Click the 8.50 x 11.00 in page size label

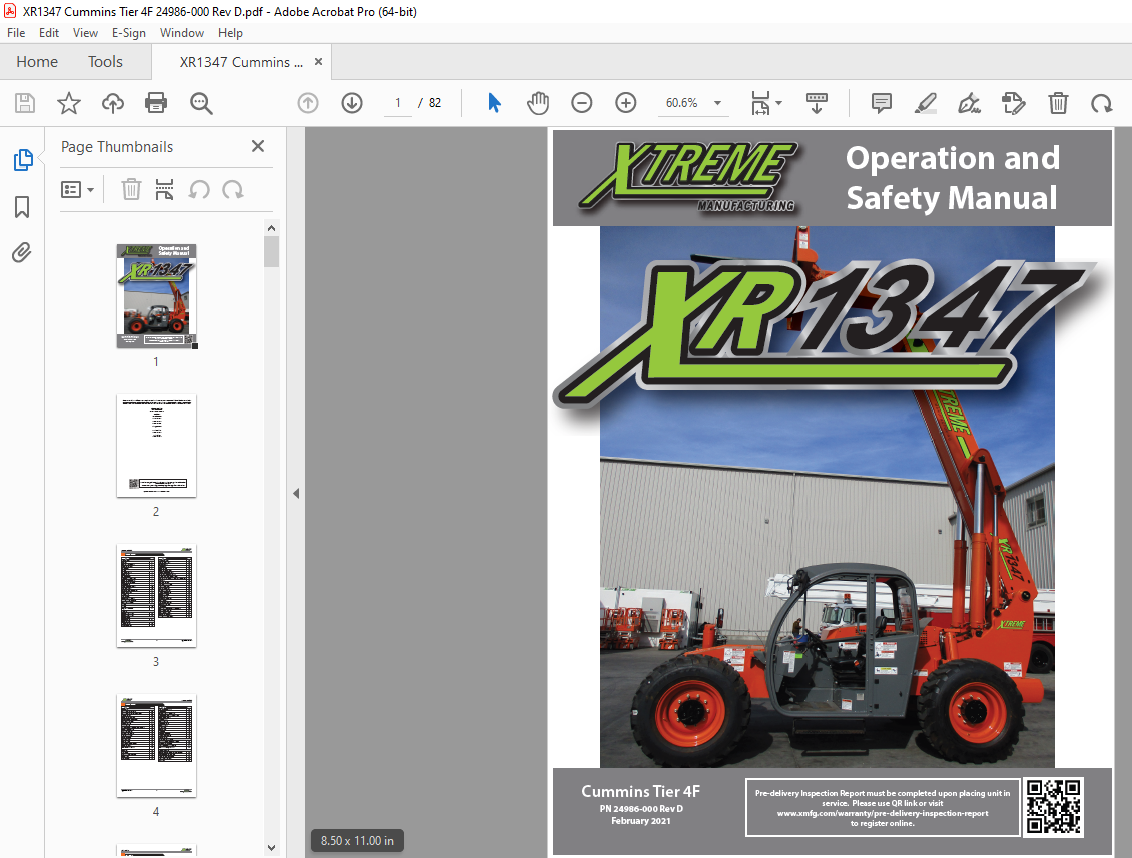click(357, 841)
